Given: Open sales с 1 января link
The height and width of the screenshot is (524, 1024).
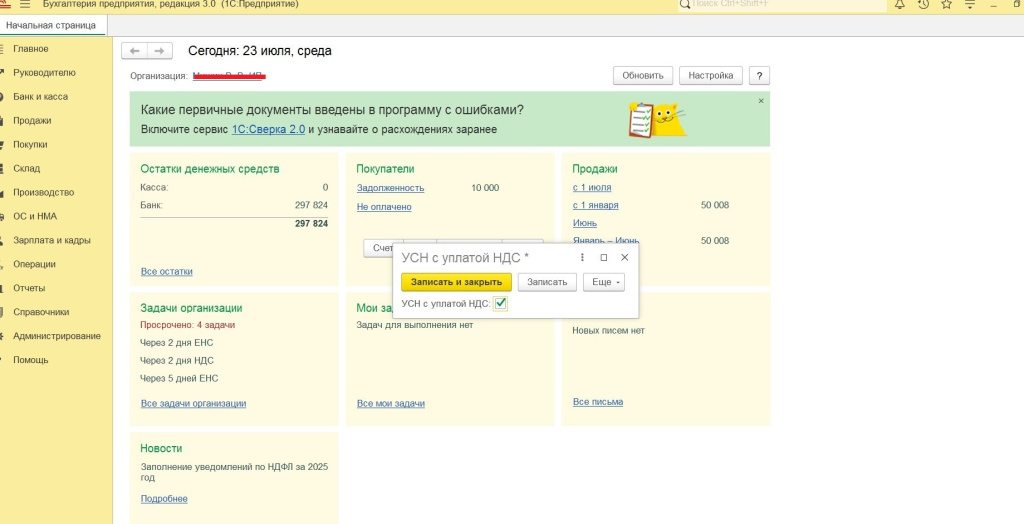Looking at the screenshot, I should [x=596, y=205].
